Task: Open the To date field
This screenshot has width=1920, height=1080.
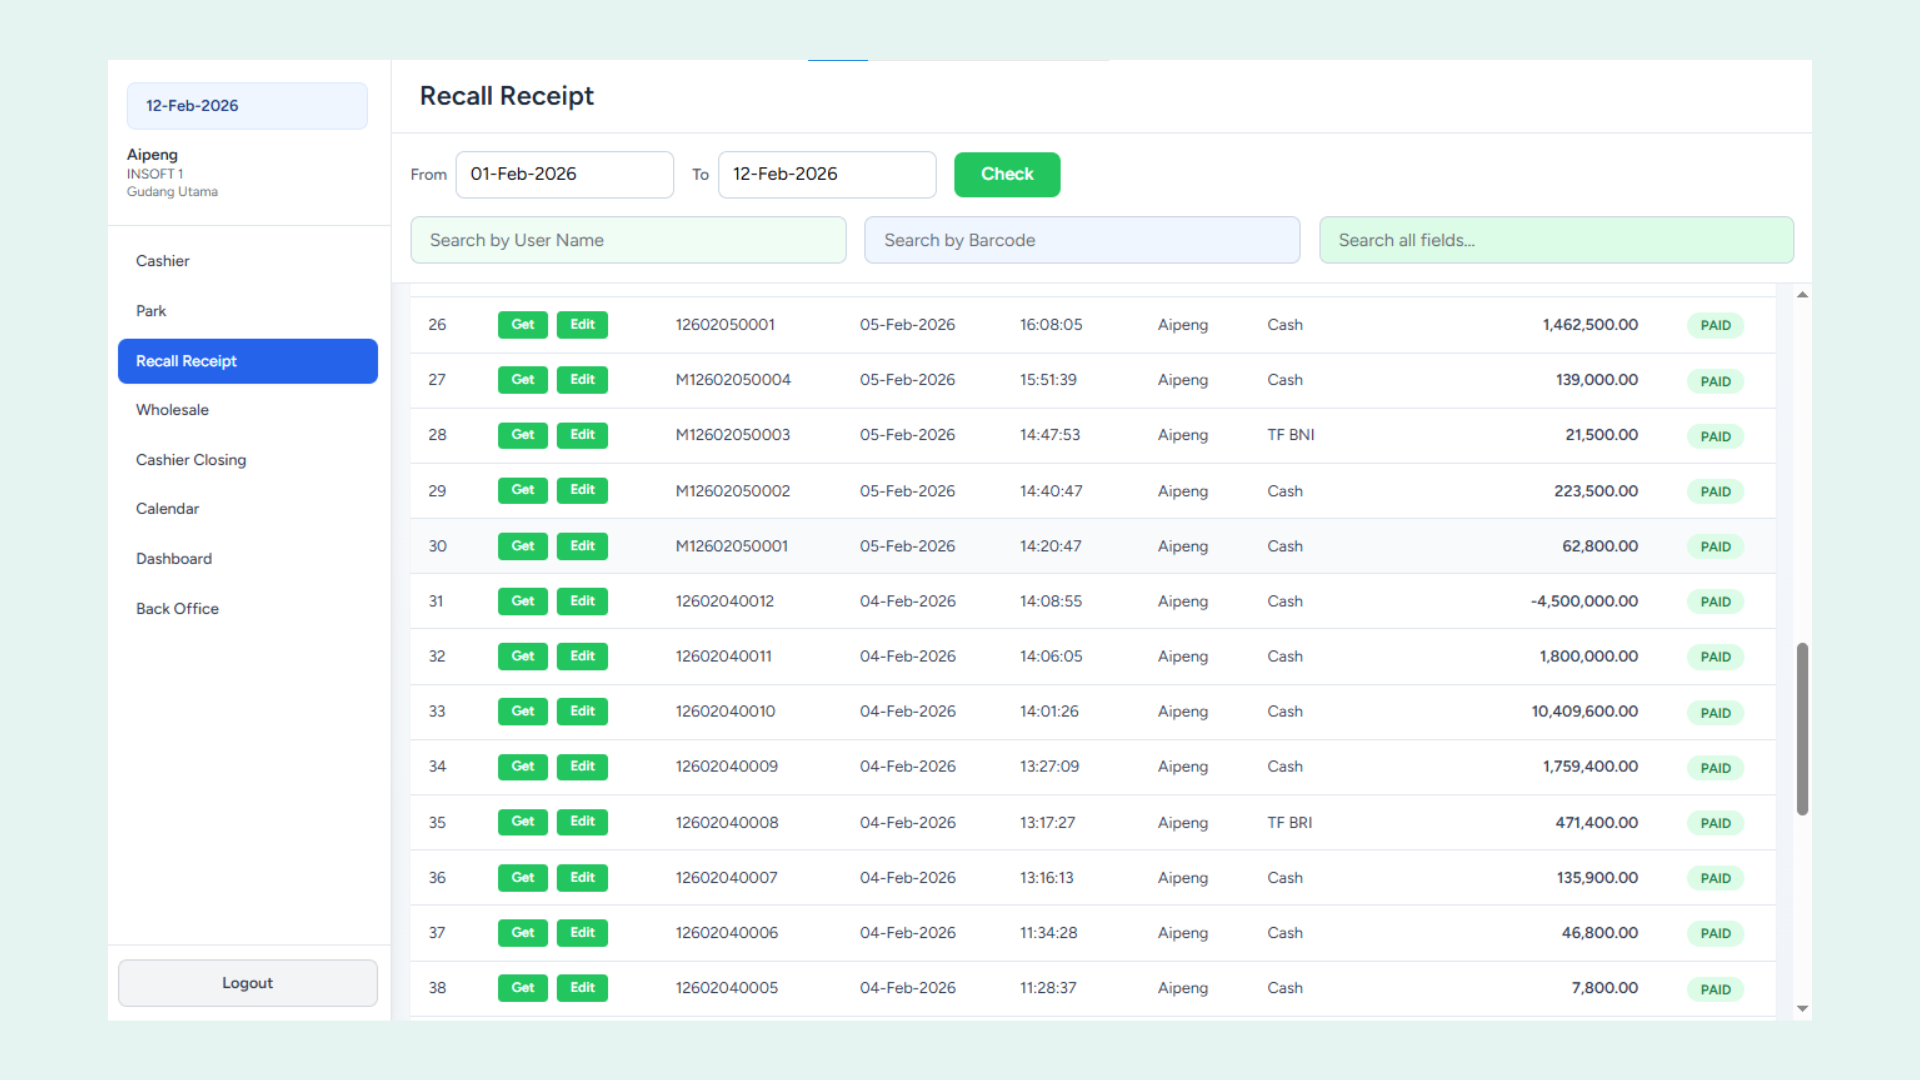Action: coord(826,174)
